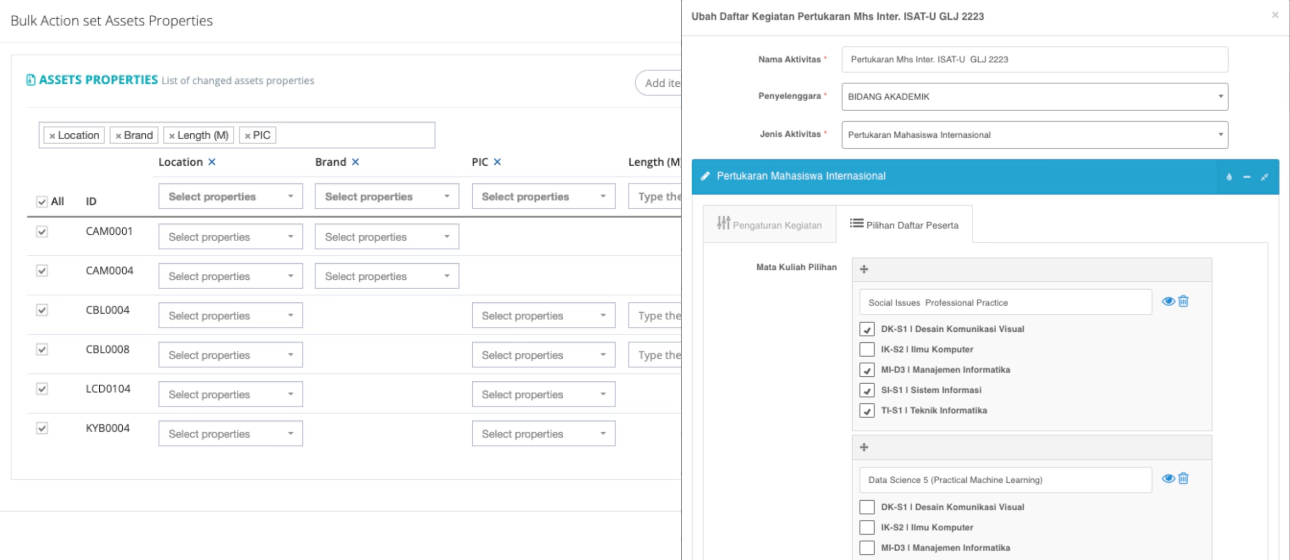This screenshot has height=560, width=1290.
Task: Click the color drop icon in blue header
Action: [1229, 177]
